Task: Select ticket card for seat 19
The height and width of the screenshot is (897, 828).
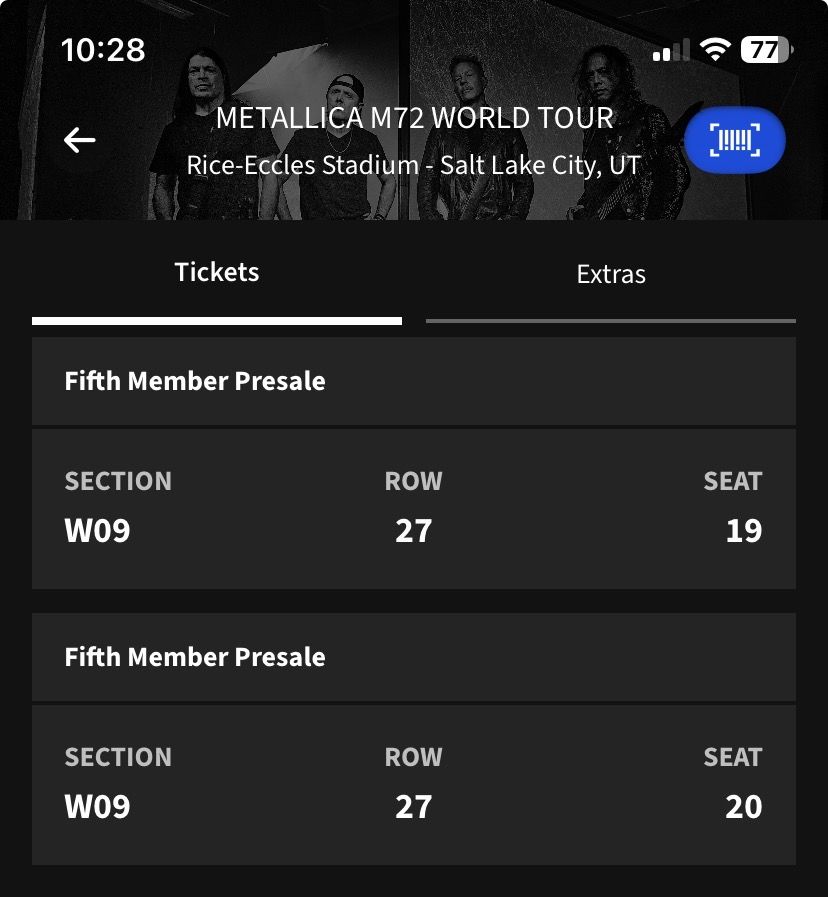Action: [414, 509]
